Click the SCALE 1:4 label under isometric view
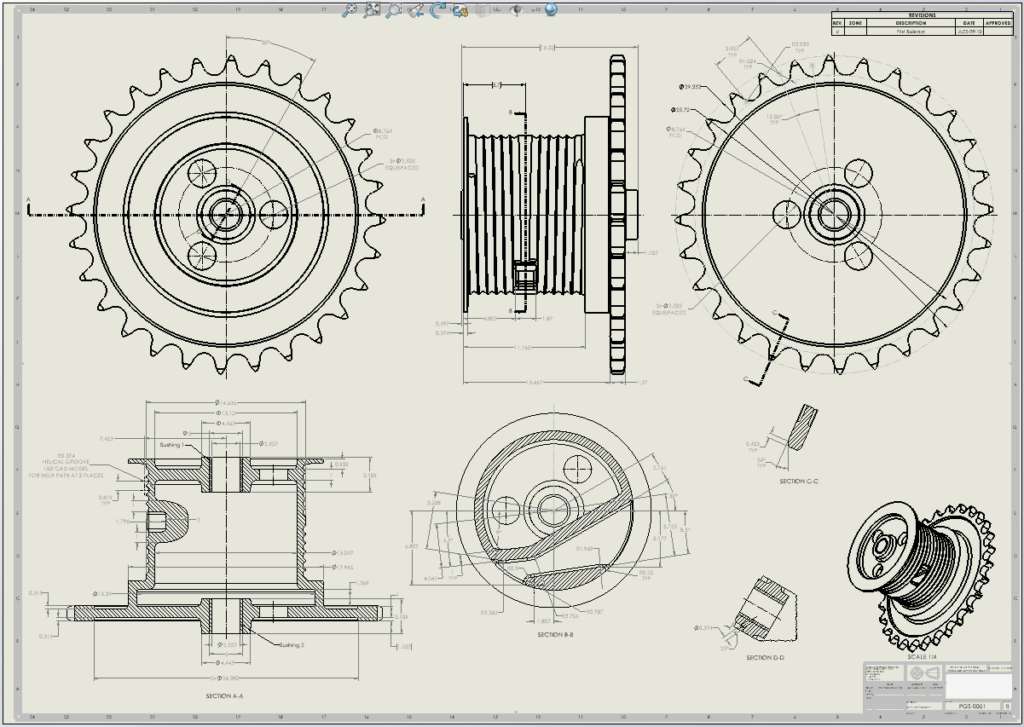Viewport: 1024px width, 727px height. pos(921,656)
